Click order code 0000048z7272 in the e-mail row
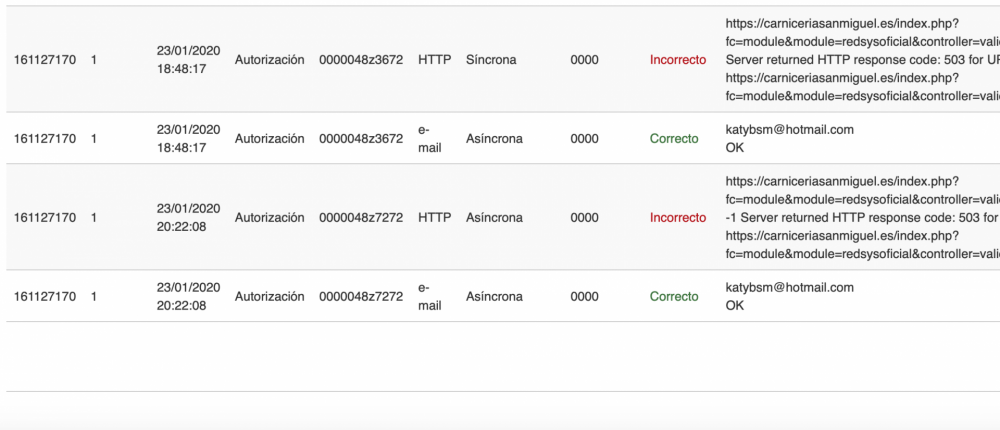 coord(361,297)
